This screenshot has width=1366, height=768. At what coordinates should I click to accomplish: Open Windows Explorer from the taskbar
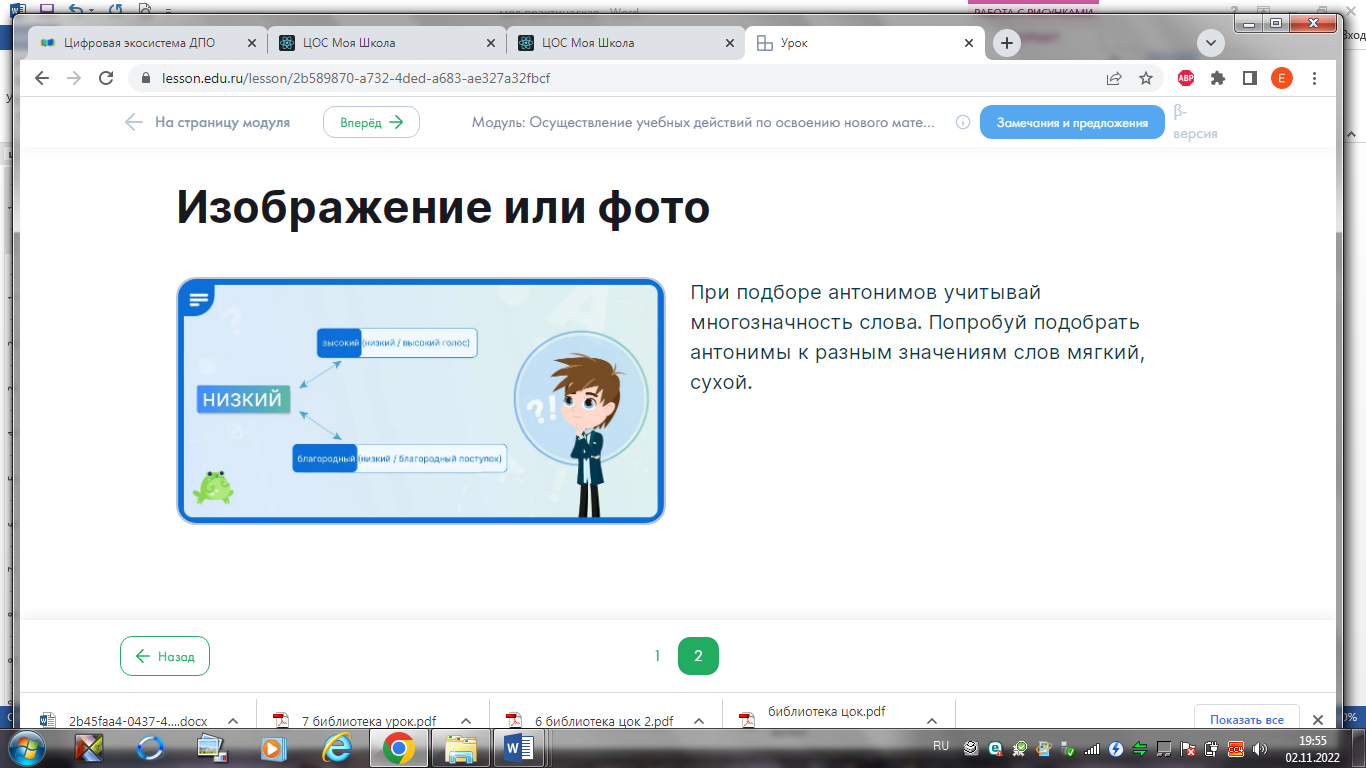point(460,747)
